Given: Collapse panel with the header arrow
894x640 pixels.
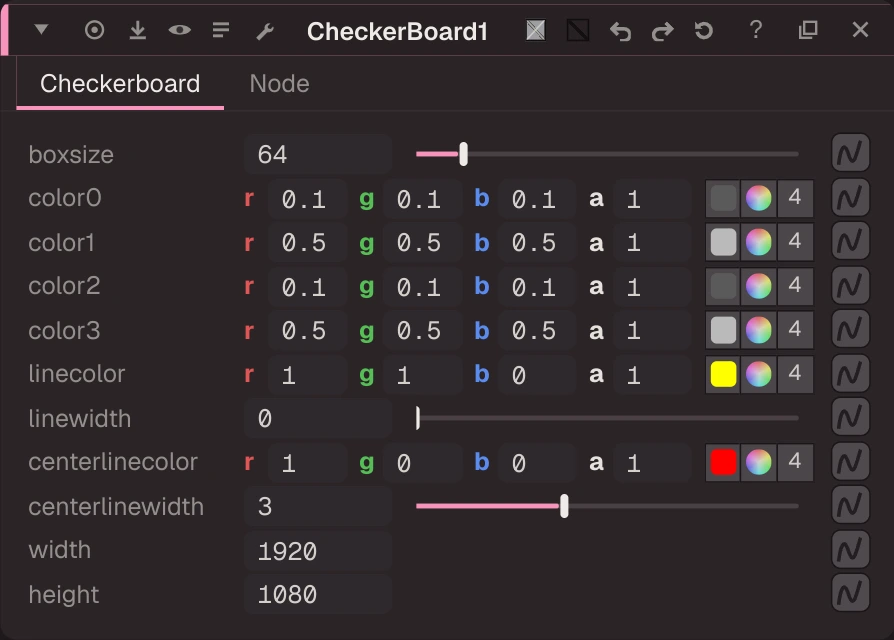Looking at the screenshot, I should 41,29.
